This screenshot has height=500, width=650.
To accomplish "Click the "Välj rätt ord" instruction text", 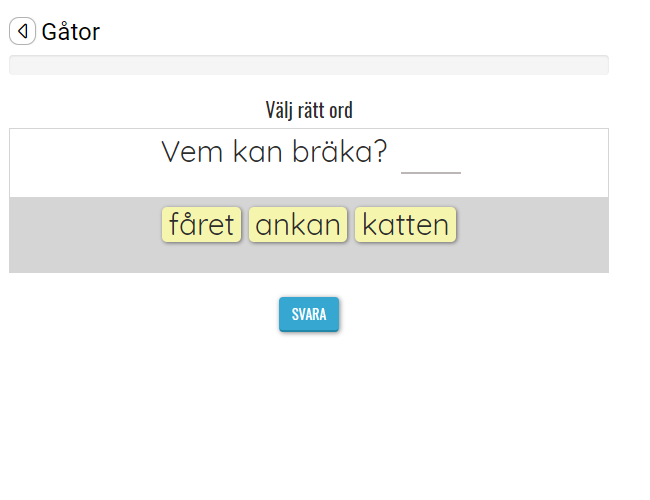I will [x=308, y=109].
